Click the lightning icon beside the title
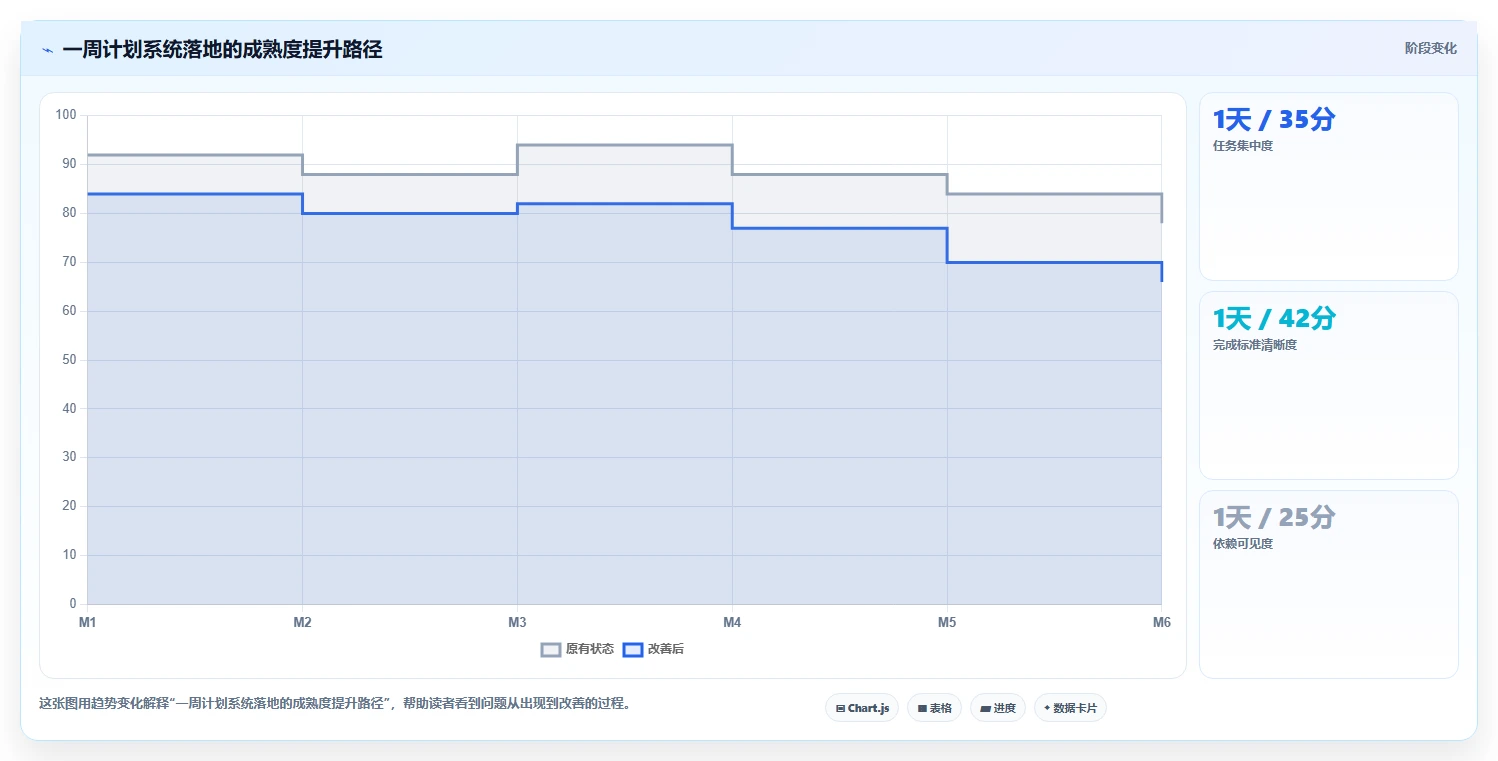The width and height of the screenshot is (1498, 761). (x=47, y=50)
